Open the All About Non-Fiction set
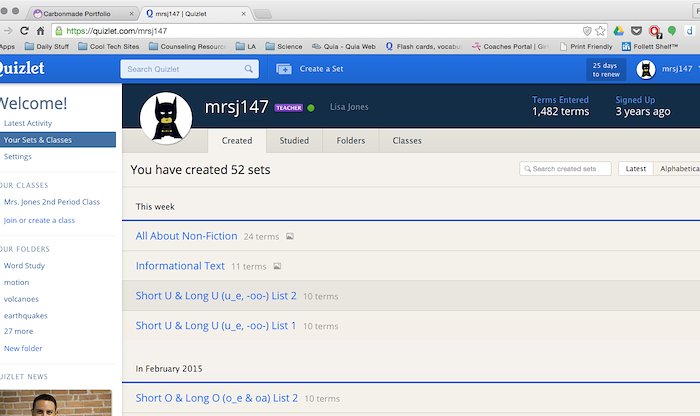The height and width of the screenshot is (416, 700). coord(187,236)
